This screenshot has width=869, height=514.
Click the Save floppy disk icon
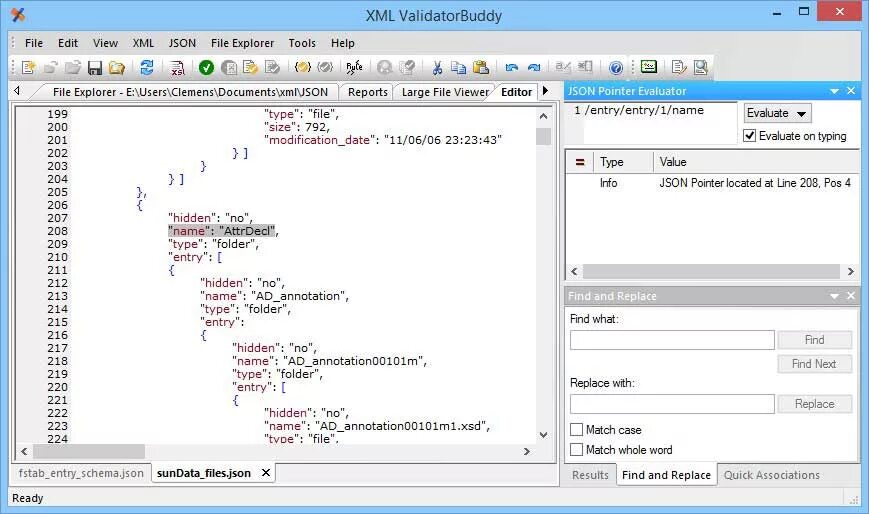[x=95, y=68]
